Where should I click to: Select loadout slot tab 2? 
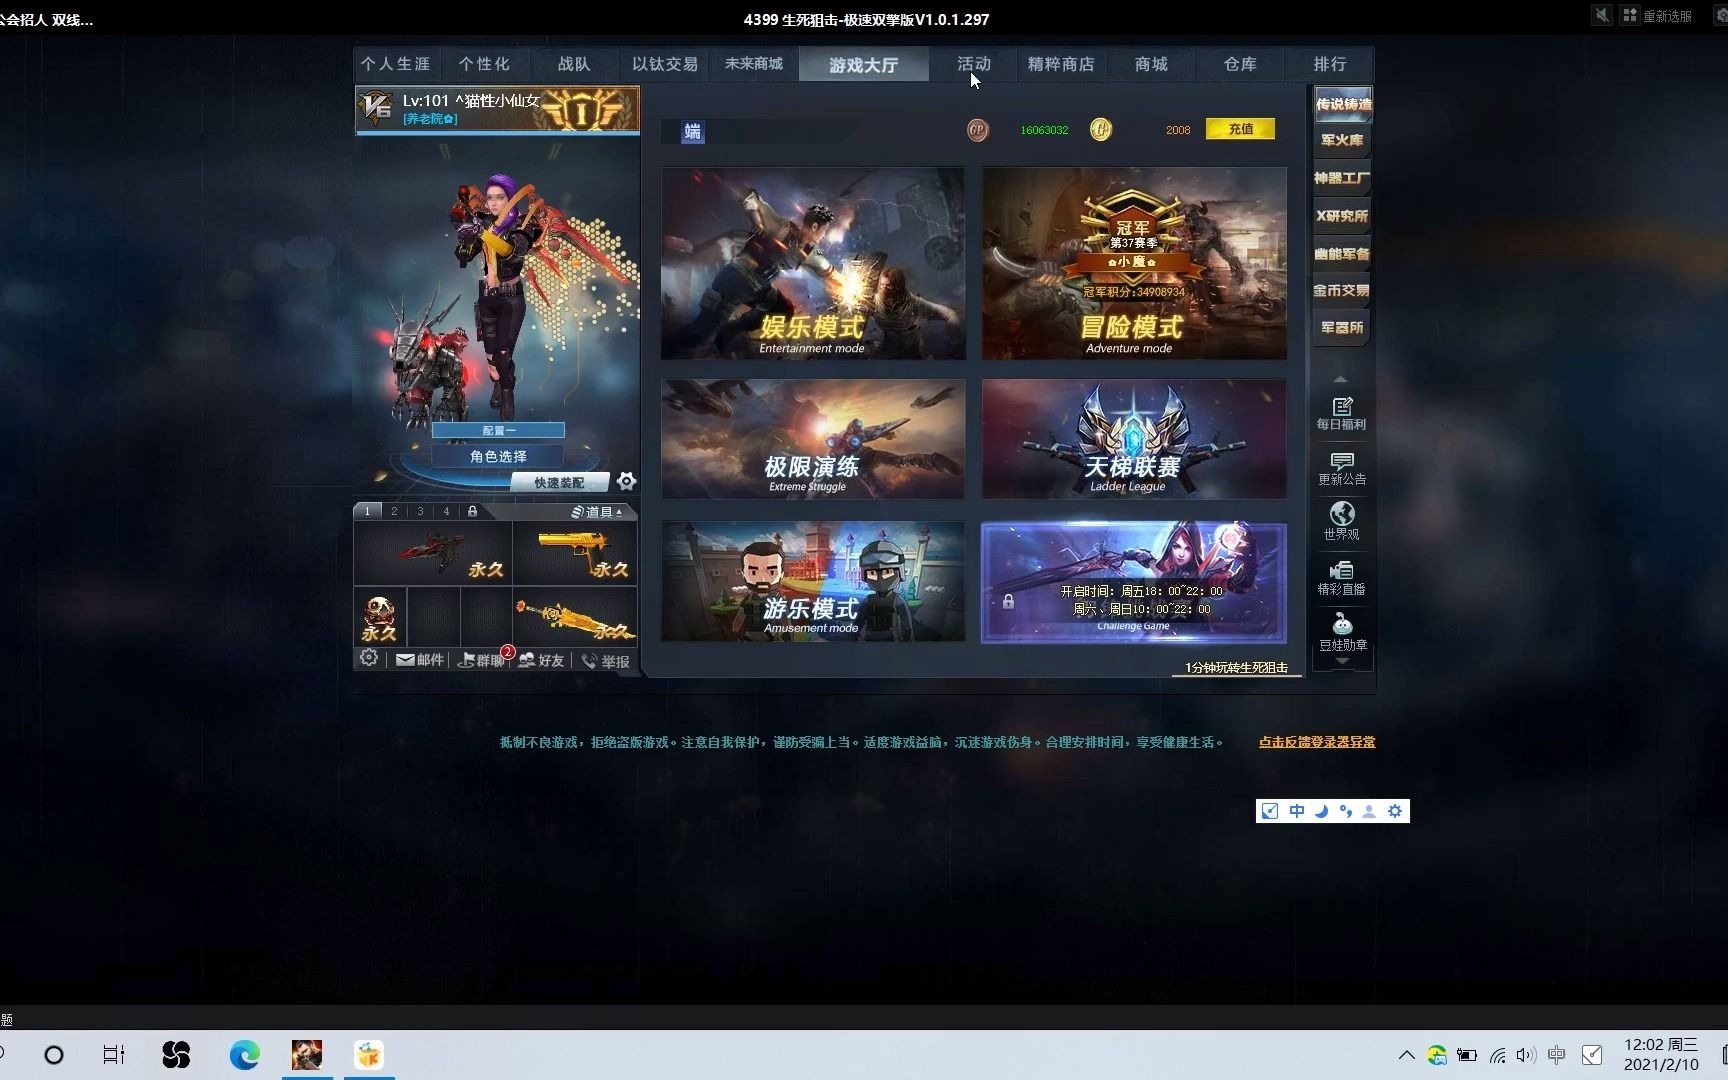[394, 511]
